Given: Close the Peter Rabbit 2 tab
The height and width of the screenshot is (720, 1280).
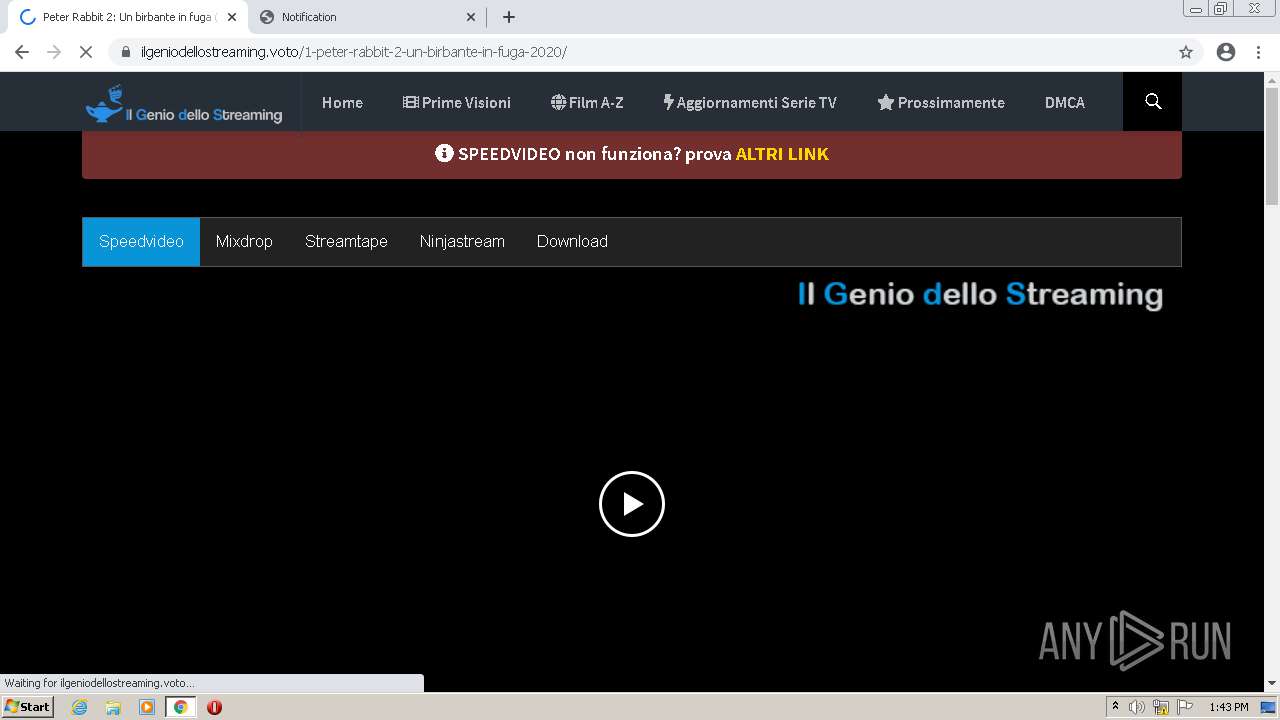Looking at the screenshot, I should point(232,17).
